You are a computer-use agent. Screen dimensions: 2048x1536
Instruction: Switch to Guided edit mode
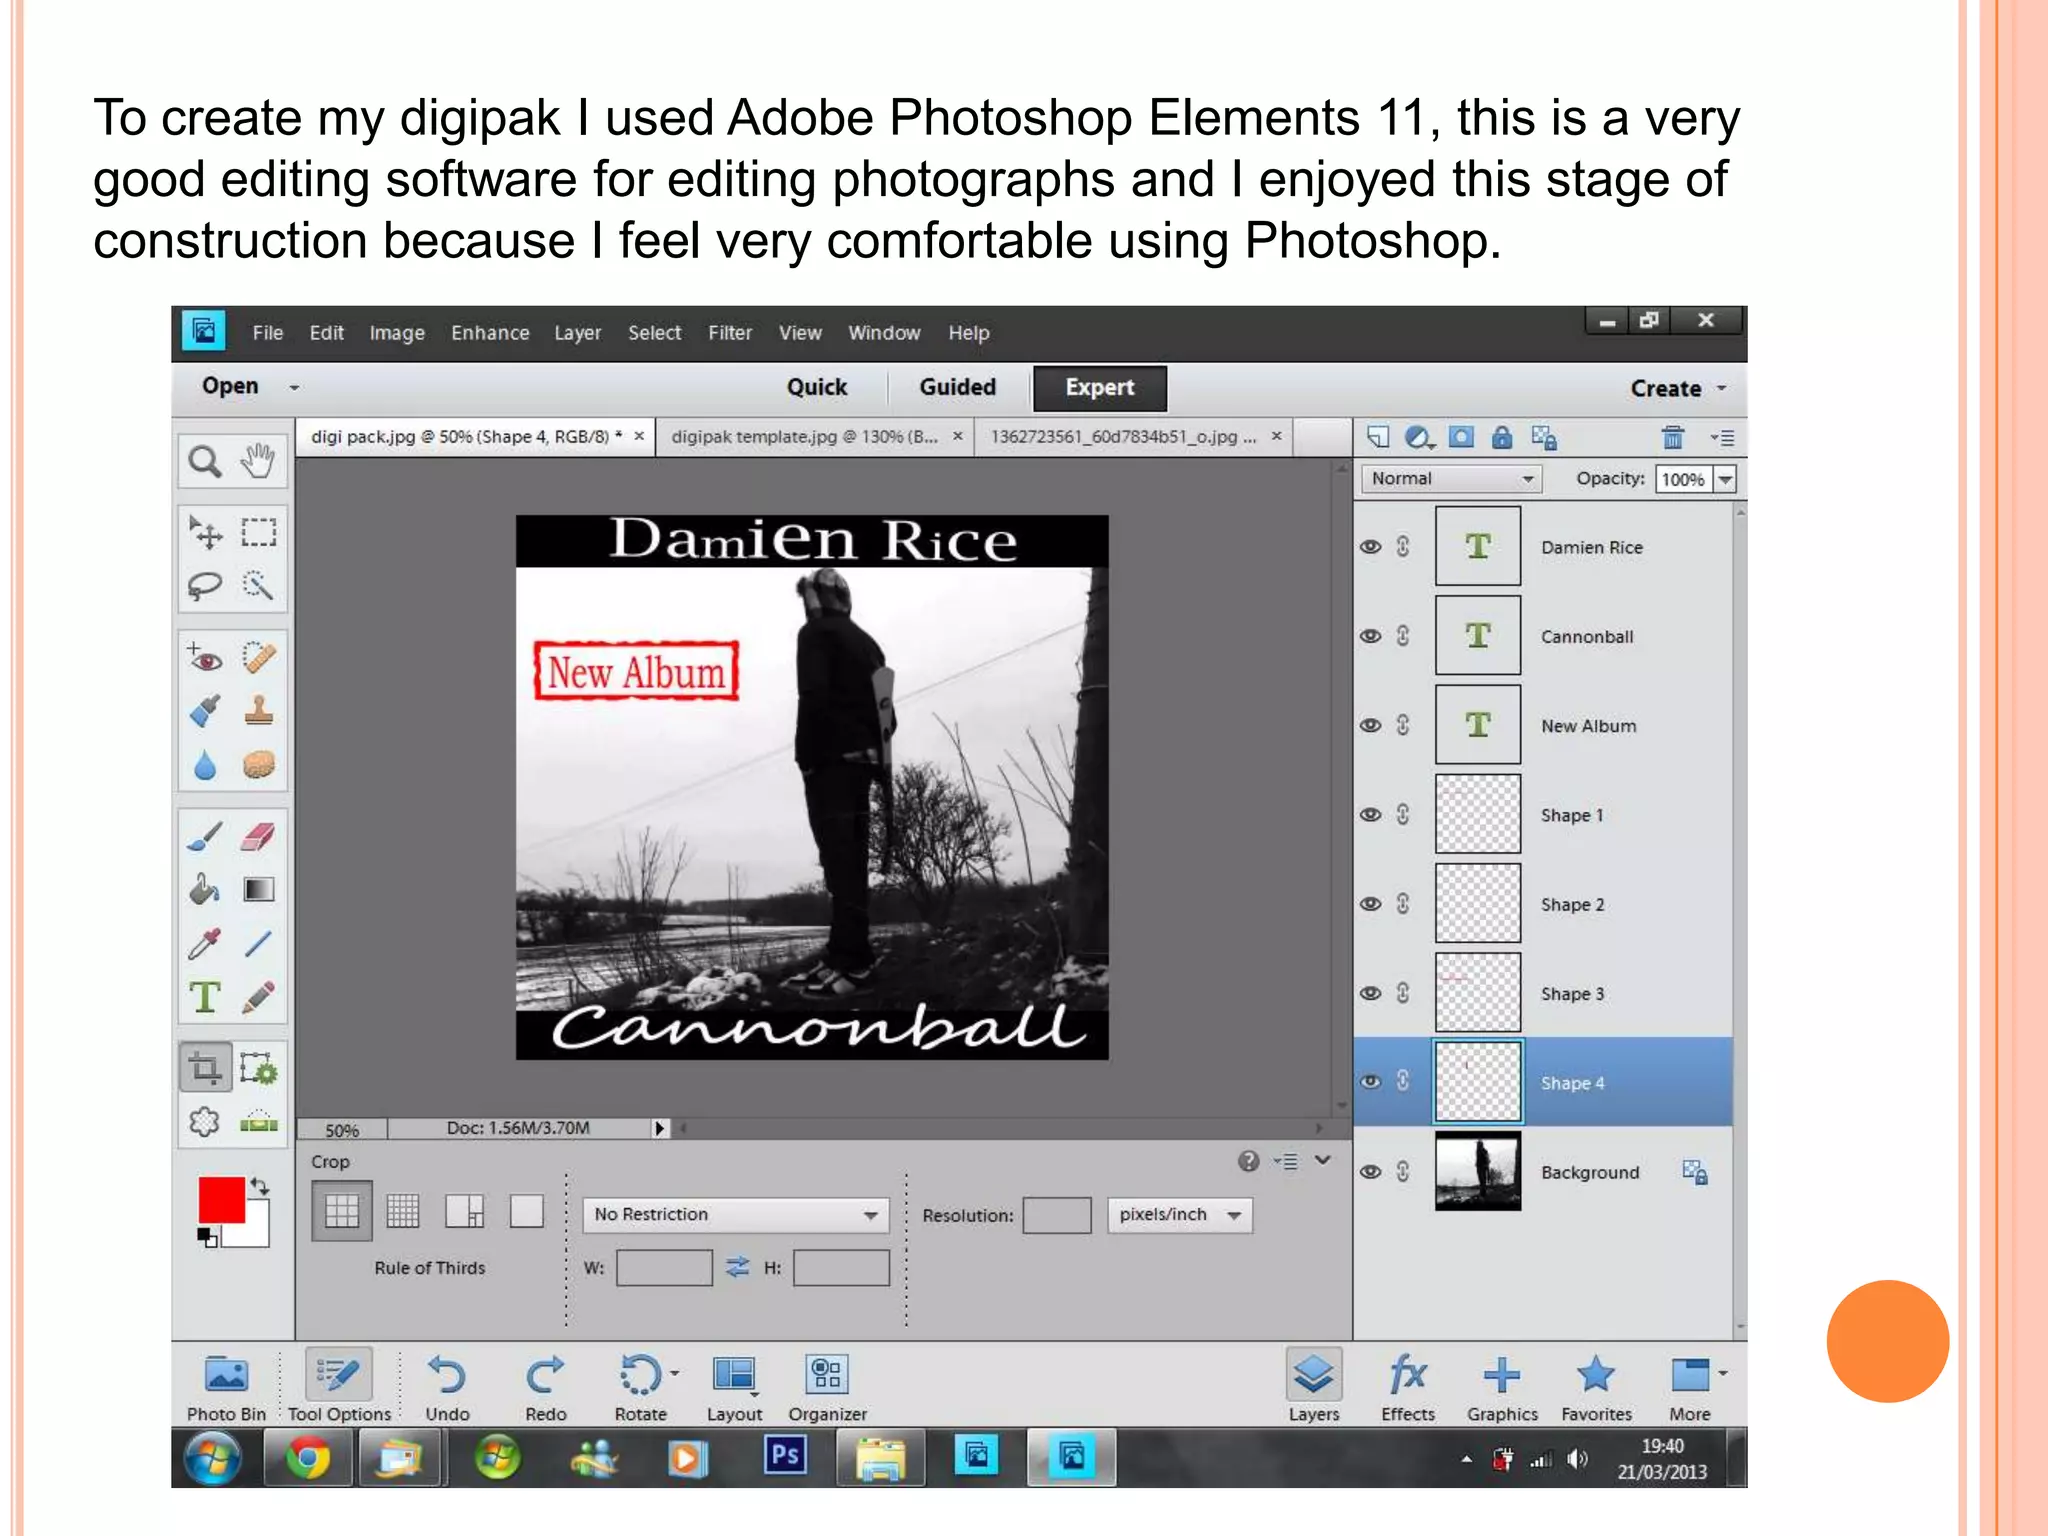[957, 387]
